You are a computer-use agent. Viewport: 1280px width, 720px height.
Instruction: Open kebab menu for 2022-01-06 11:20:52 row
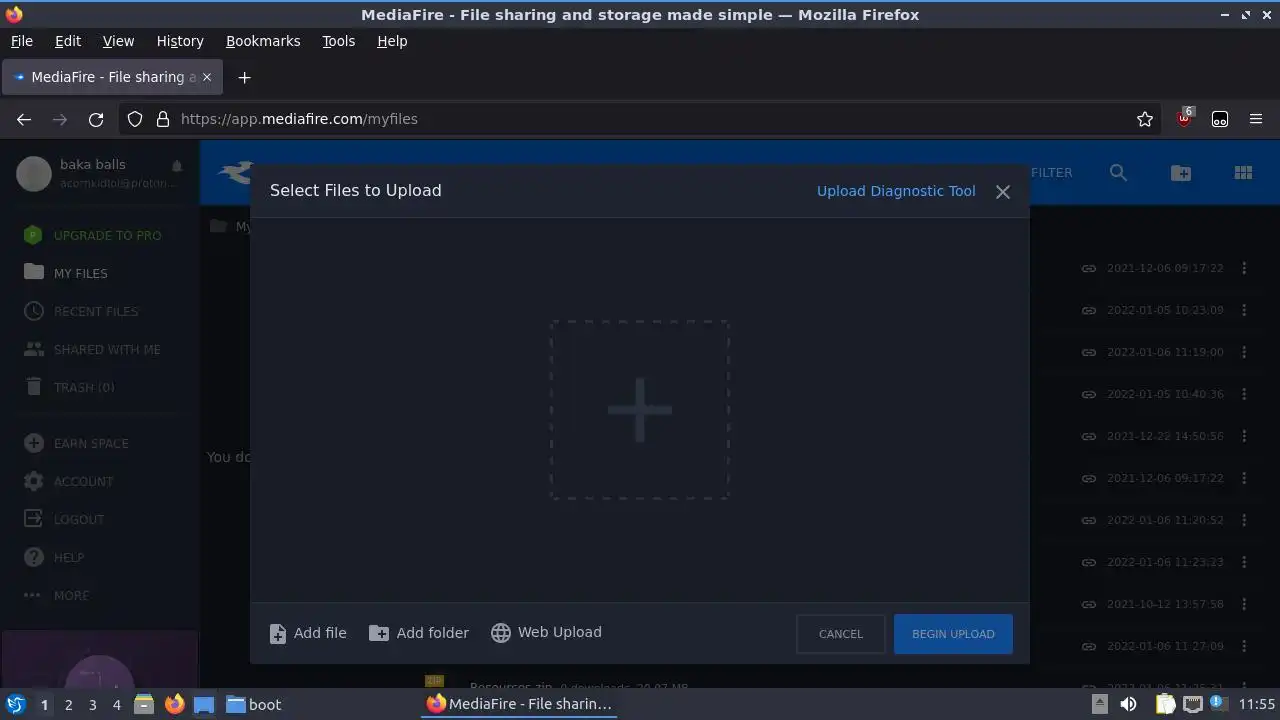click(1244, 520)
